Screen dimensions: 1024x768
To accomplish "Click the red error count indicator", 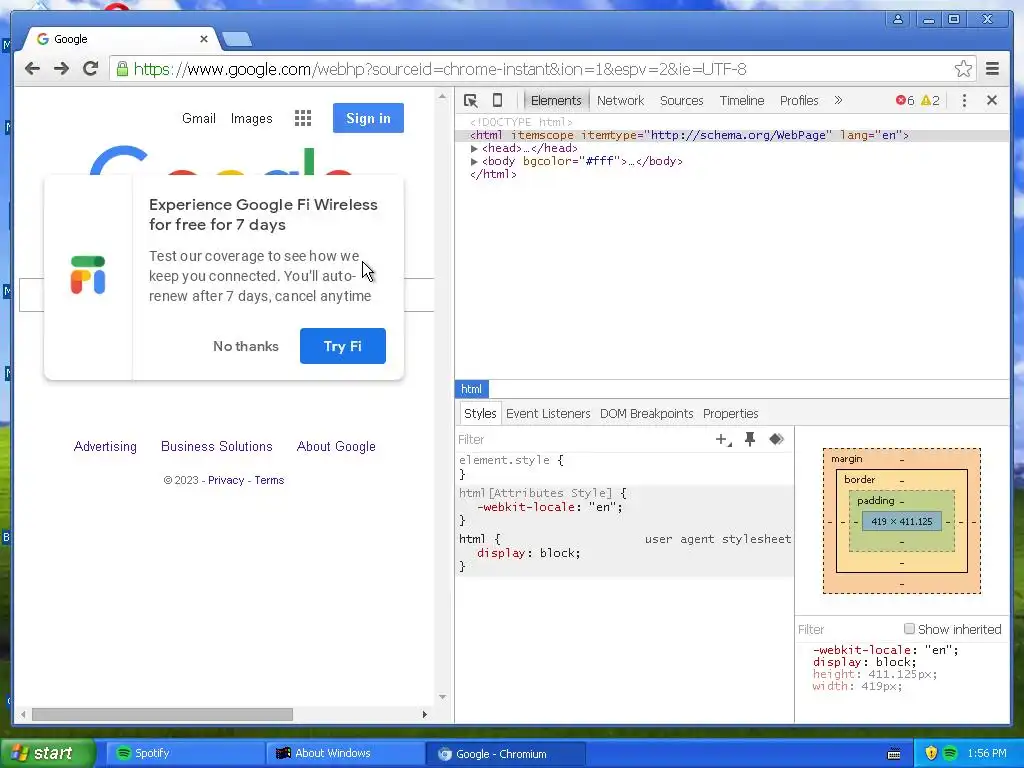I will [905, 101].
